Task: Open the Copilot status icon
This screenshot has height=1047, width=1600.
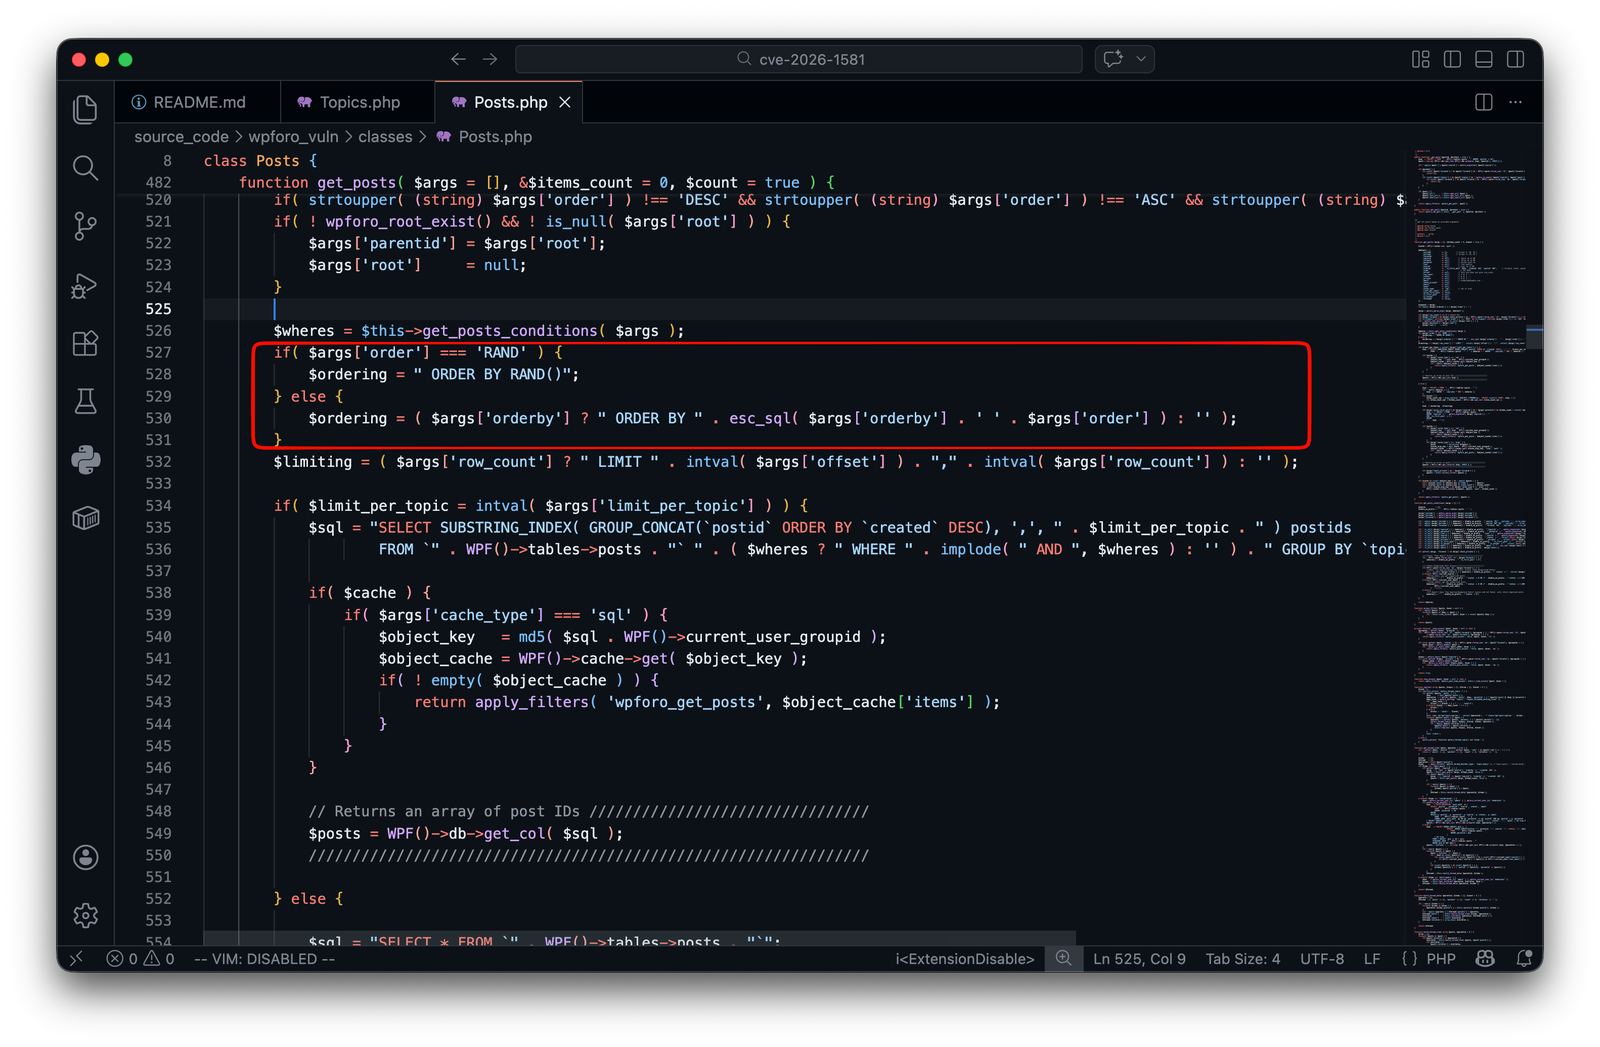Action: pyautogui.click(x=1485, y=959)
